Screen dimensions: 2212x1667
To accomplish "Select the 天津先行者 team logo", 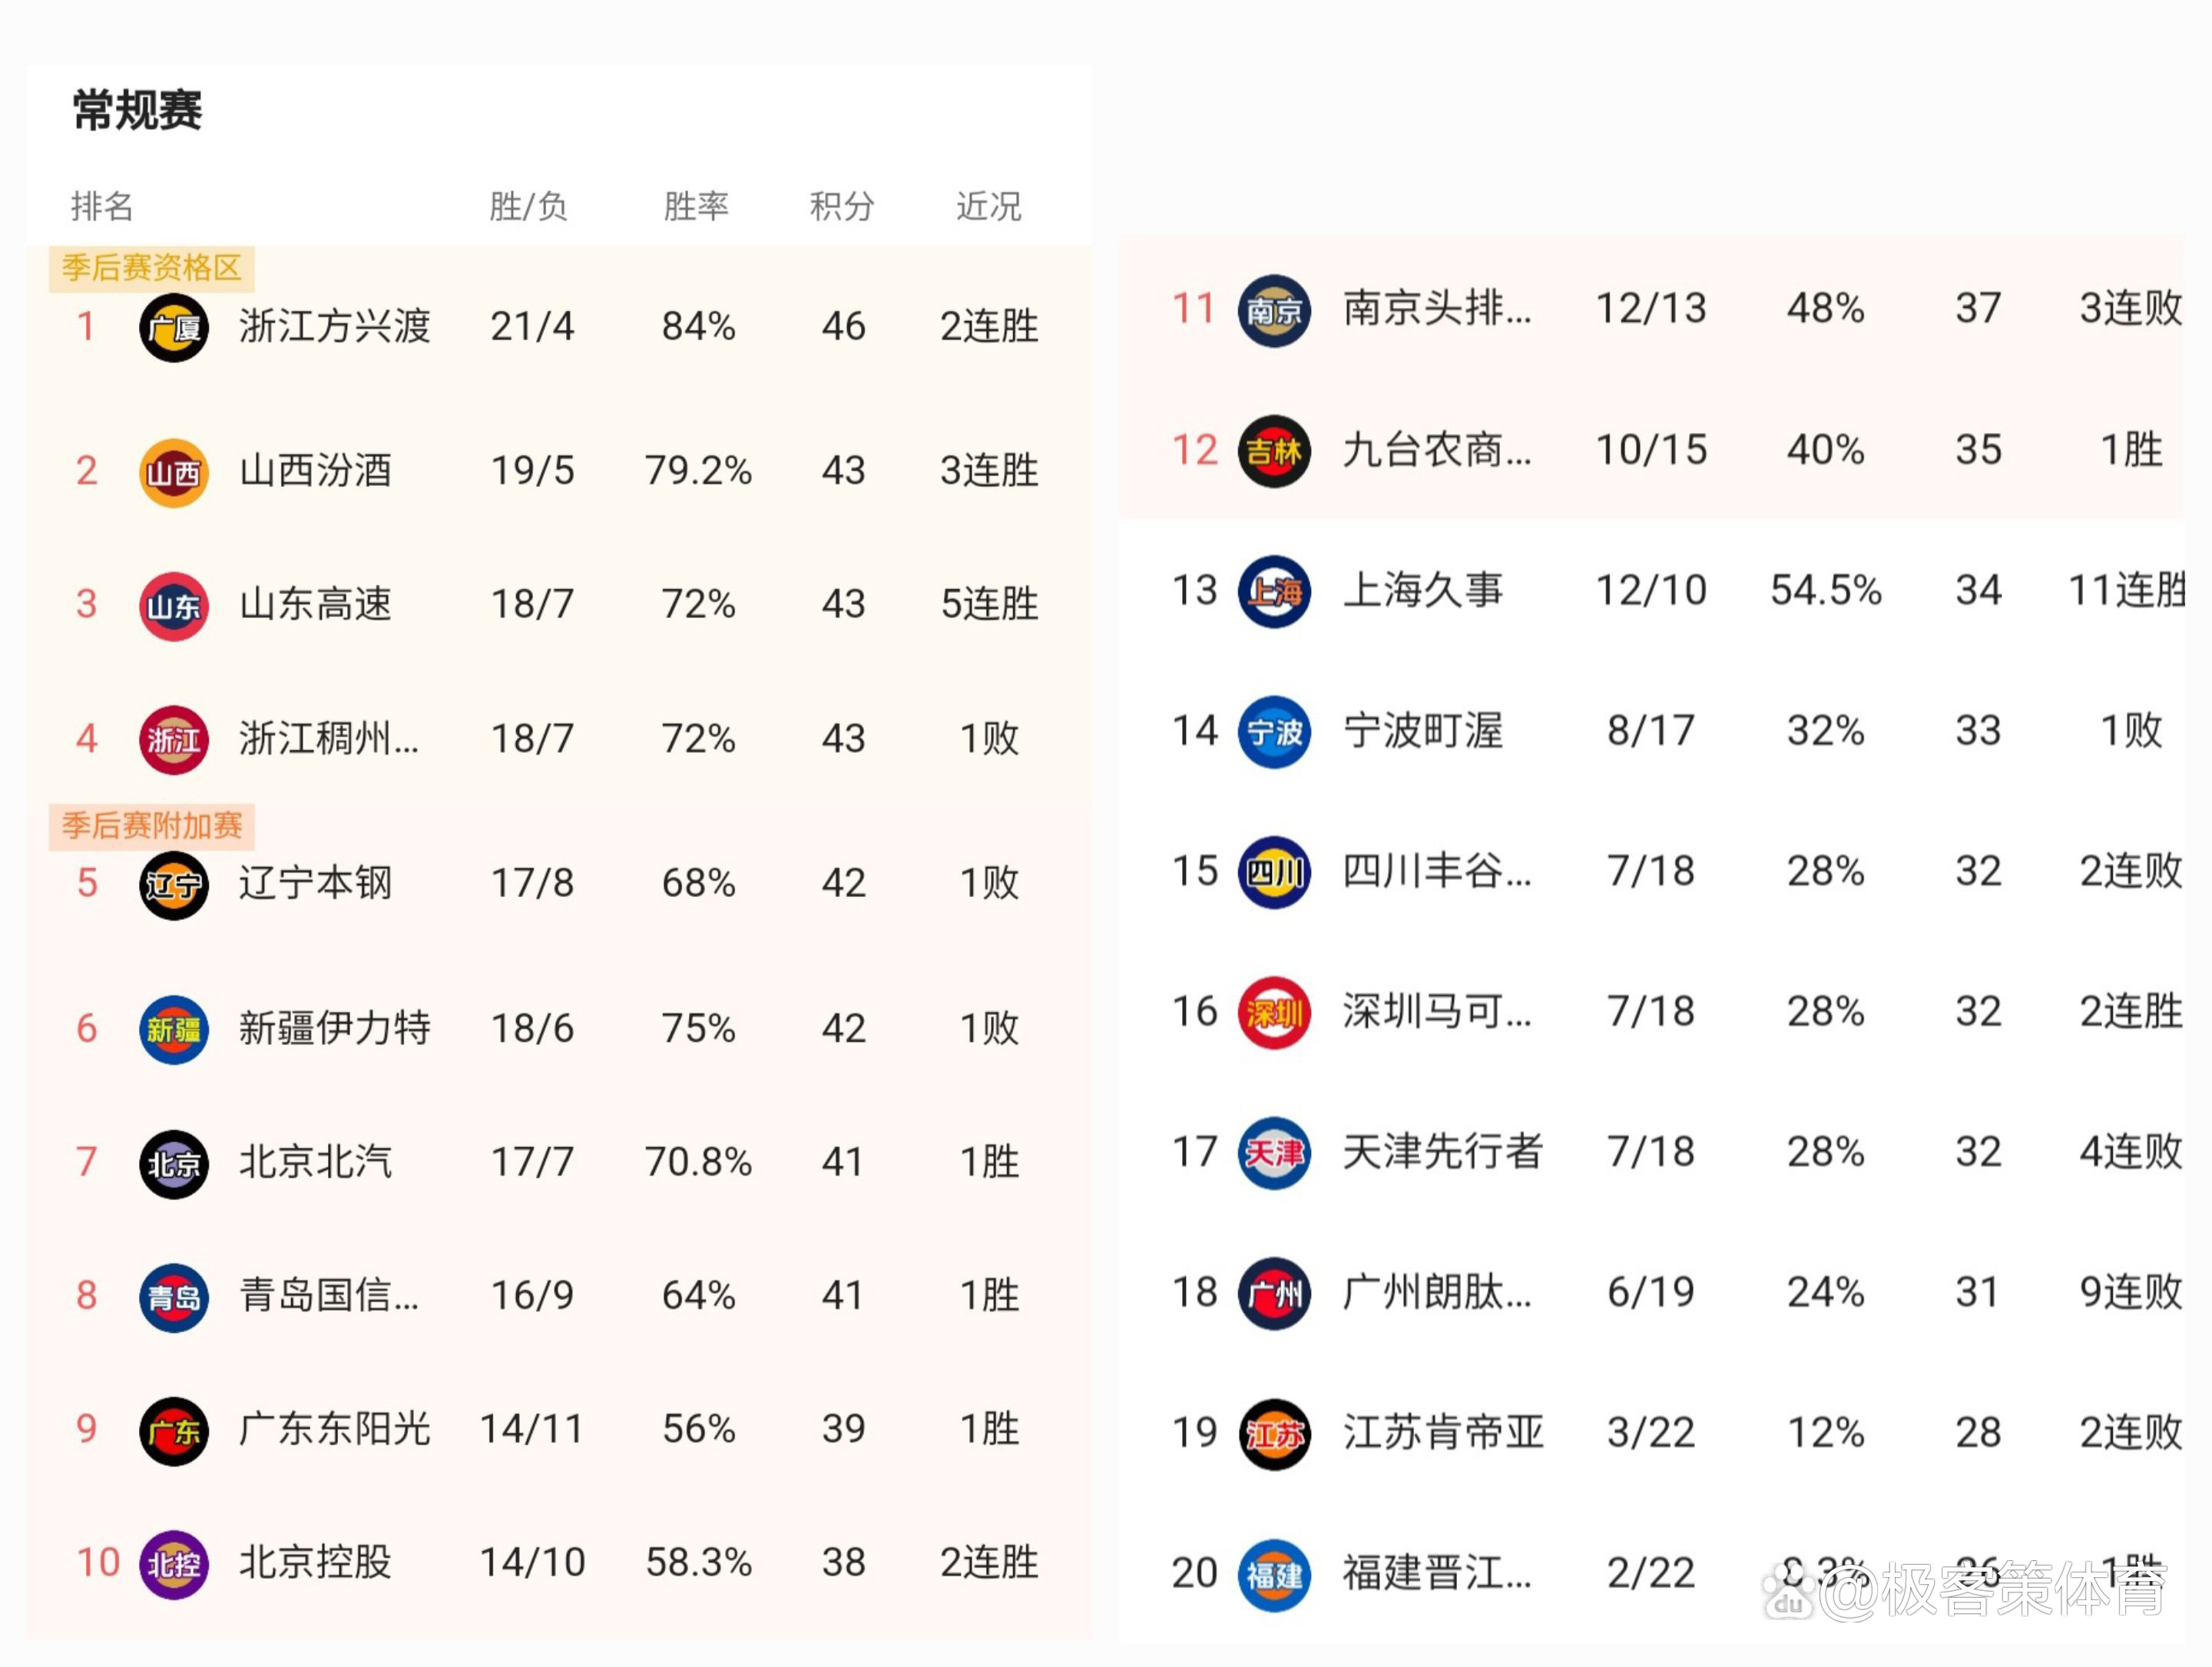I will (x=1273, y=1153).
